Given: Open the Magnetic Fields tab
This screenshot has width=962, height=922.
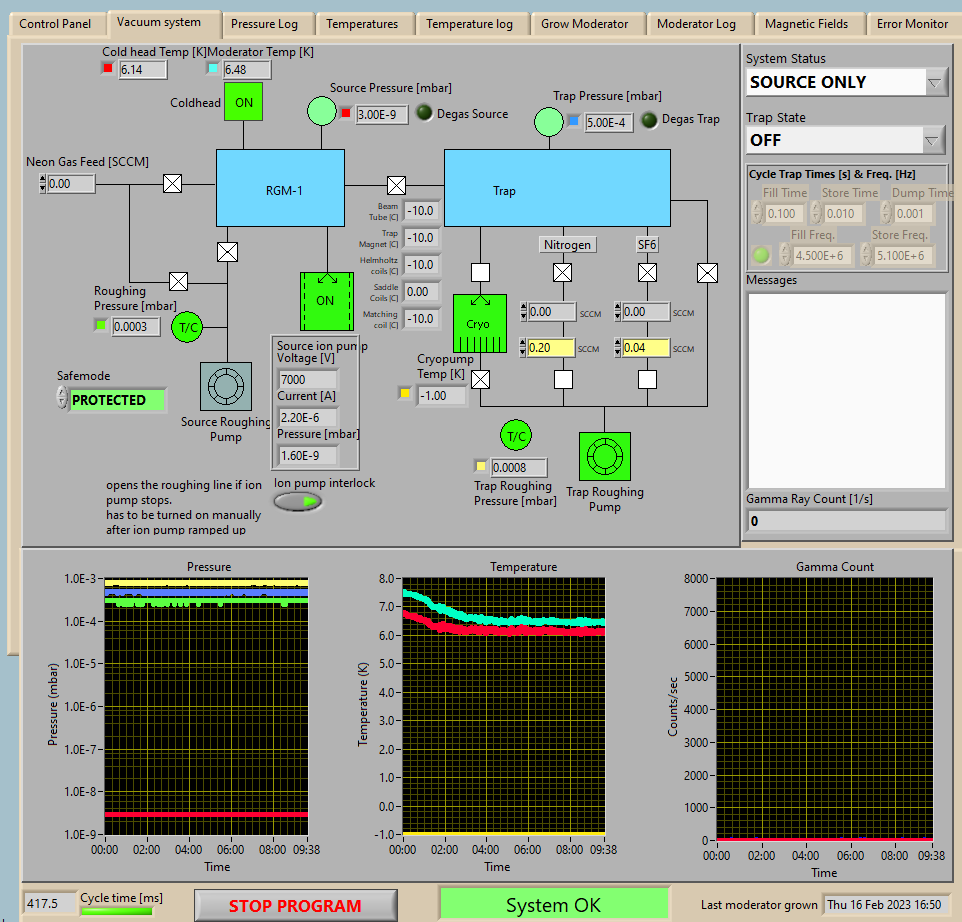Looking at the screenshot, I should (806, 24).
